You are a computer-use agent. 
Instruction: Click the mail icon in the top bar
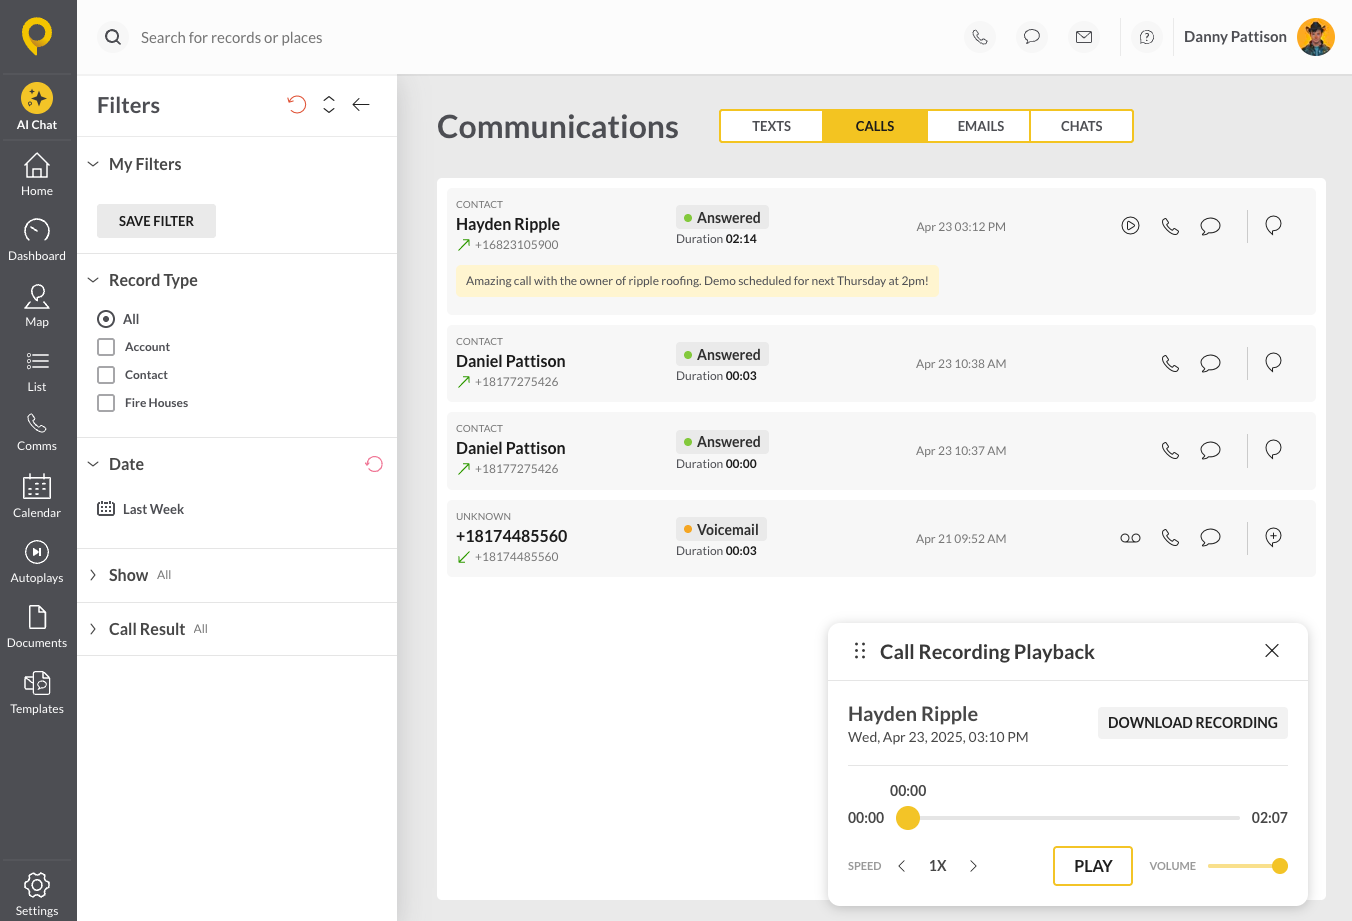(x=1084, y=37)
